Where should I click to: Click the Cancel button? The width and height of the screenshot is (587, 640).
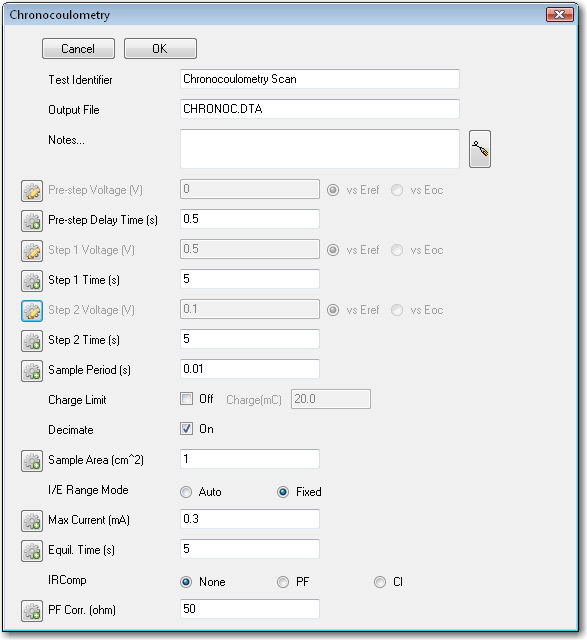[x=78, y=49]
